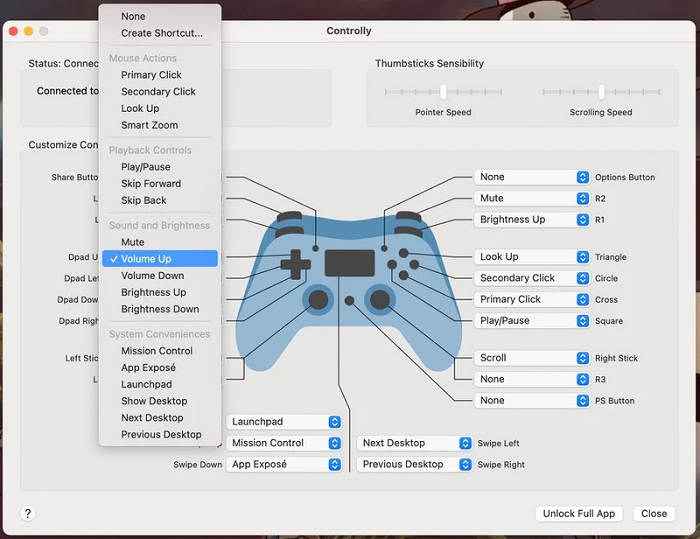Select checked Volume Up item
The height and width of the screenshot is (539, 700).
coord(160,259)
